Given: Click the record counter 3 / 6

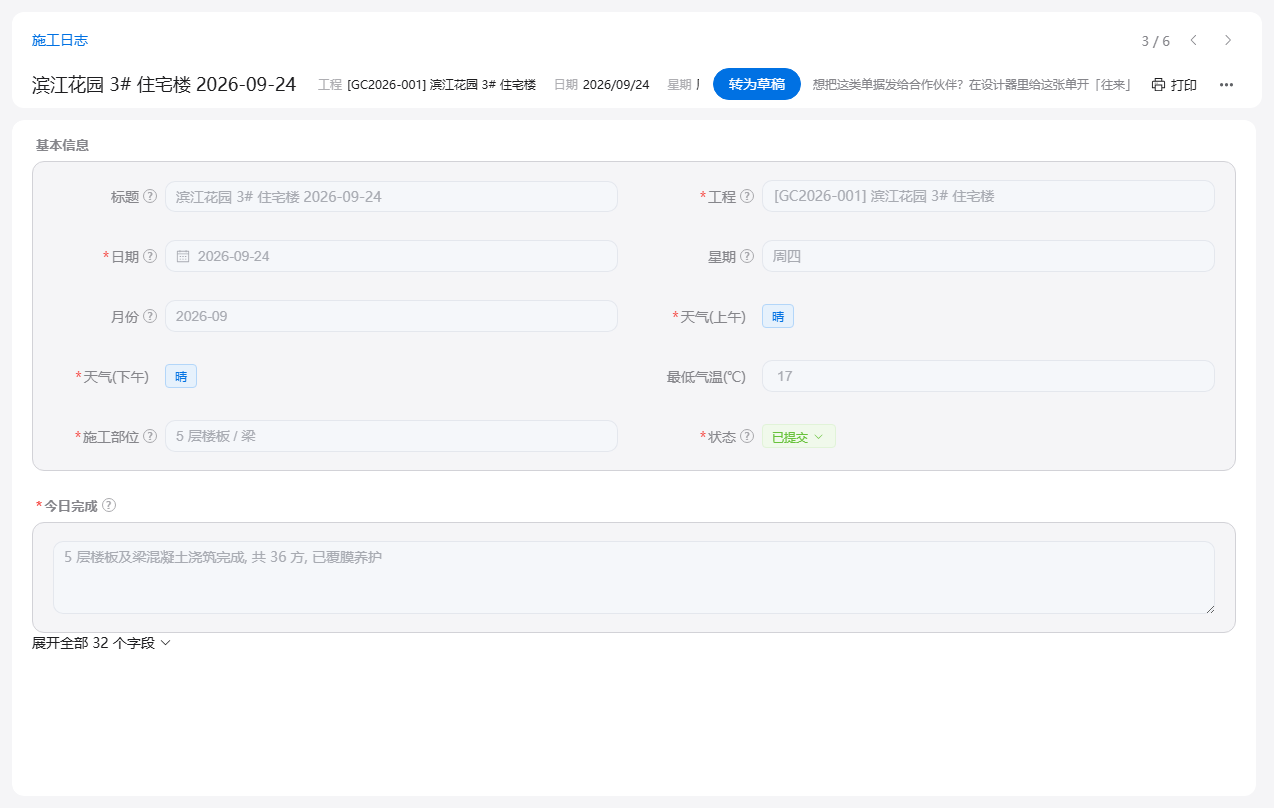Looking at the screenshot, I should click(1155, 41).
